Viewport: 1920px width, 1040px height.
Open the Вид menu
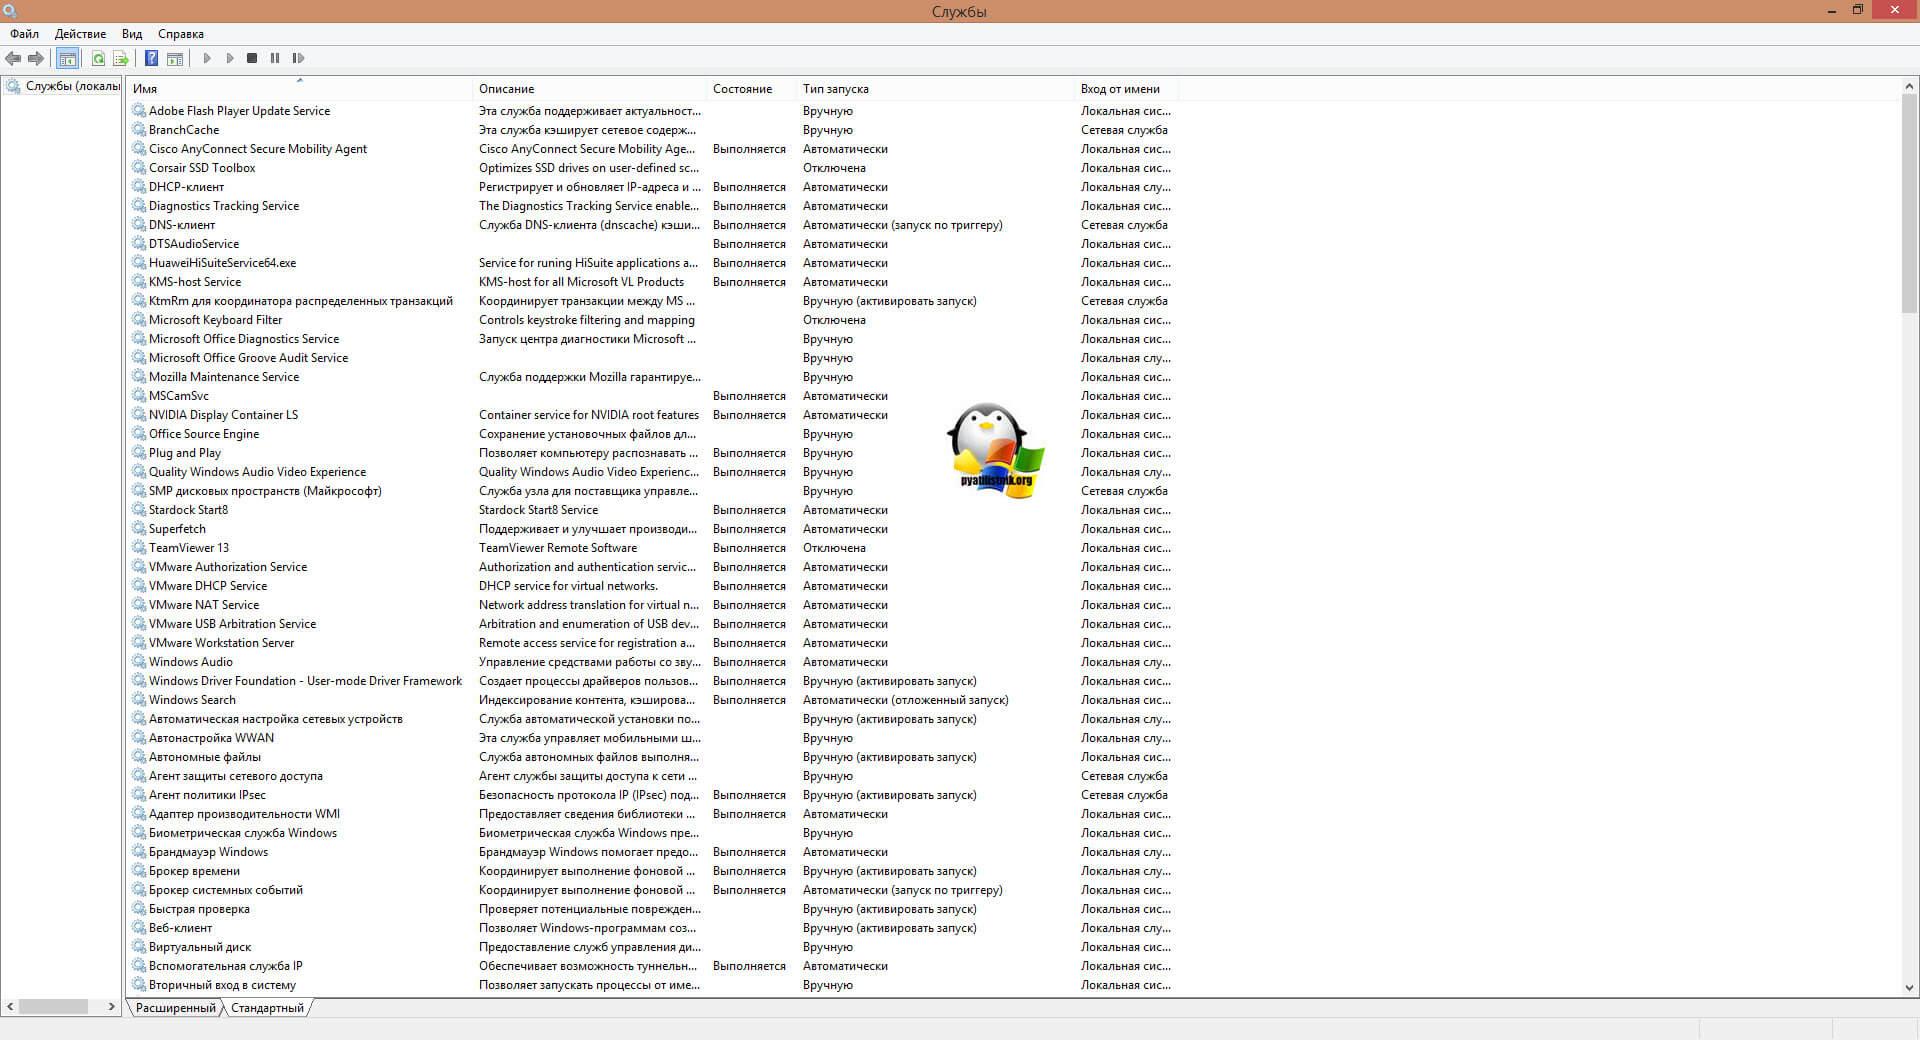point(132,34)
